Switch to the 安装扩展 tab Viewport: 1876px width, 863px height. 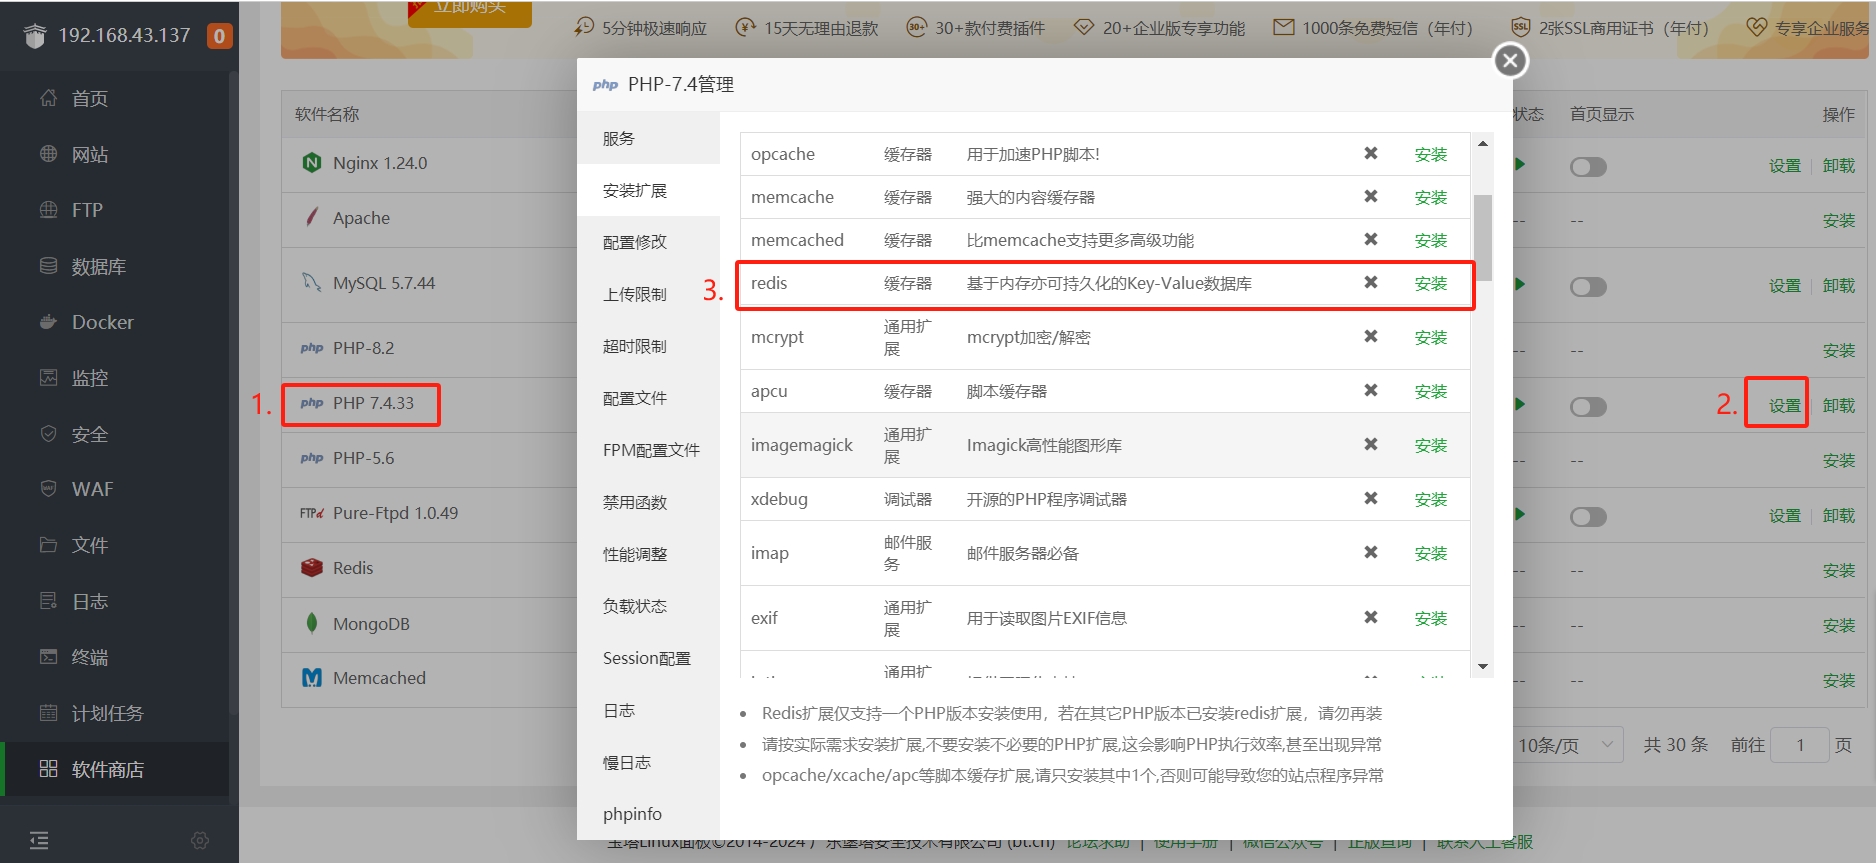[648, 190]
